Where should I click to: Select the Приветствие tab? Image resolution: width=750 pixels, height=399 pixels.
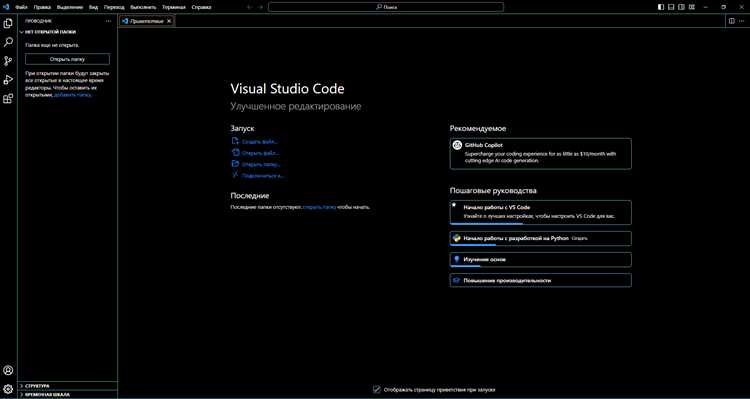147,21
